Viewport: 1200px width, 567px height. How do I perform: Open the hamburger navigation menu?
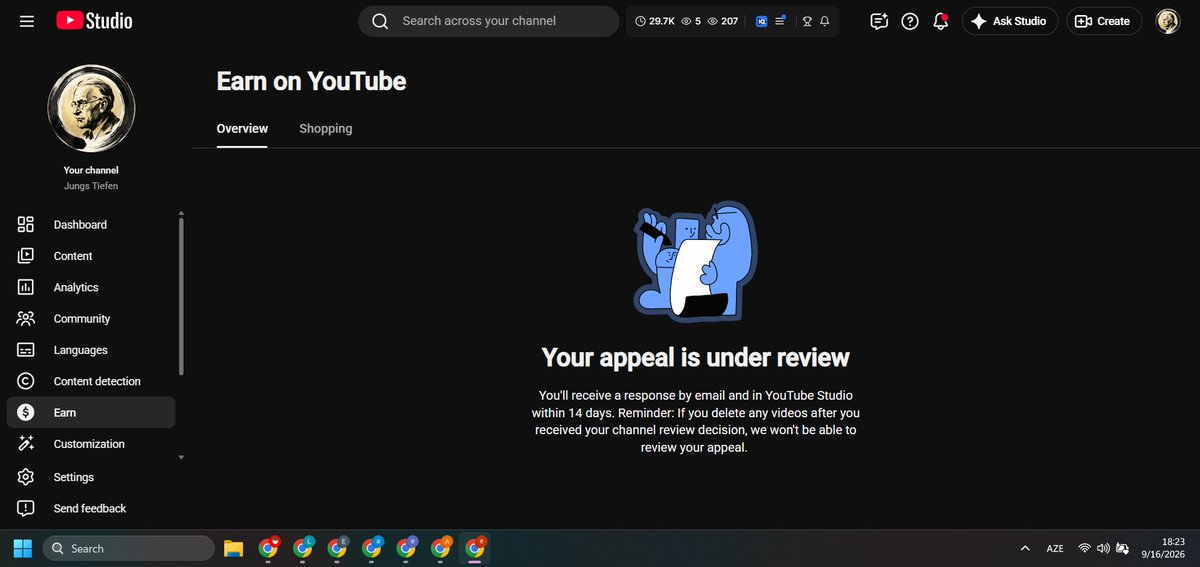click(x=27, y=21)
